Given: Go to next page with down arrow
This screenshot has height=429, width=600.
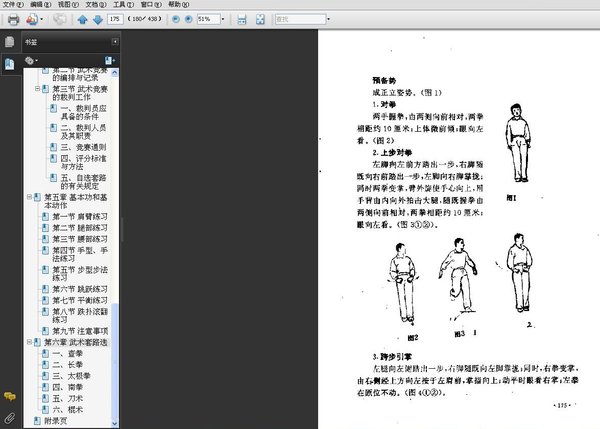Looking at the screenshot, I should 98,20.
